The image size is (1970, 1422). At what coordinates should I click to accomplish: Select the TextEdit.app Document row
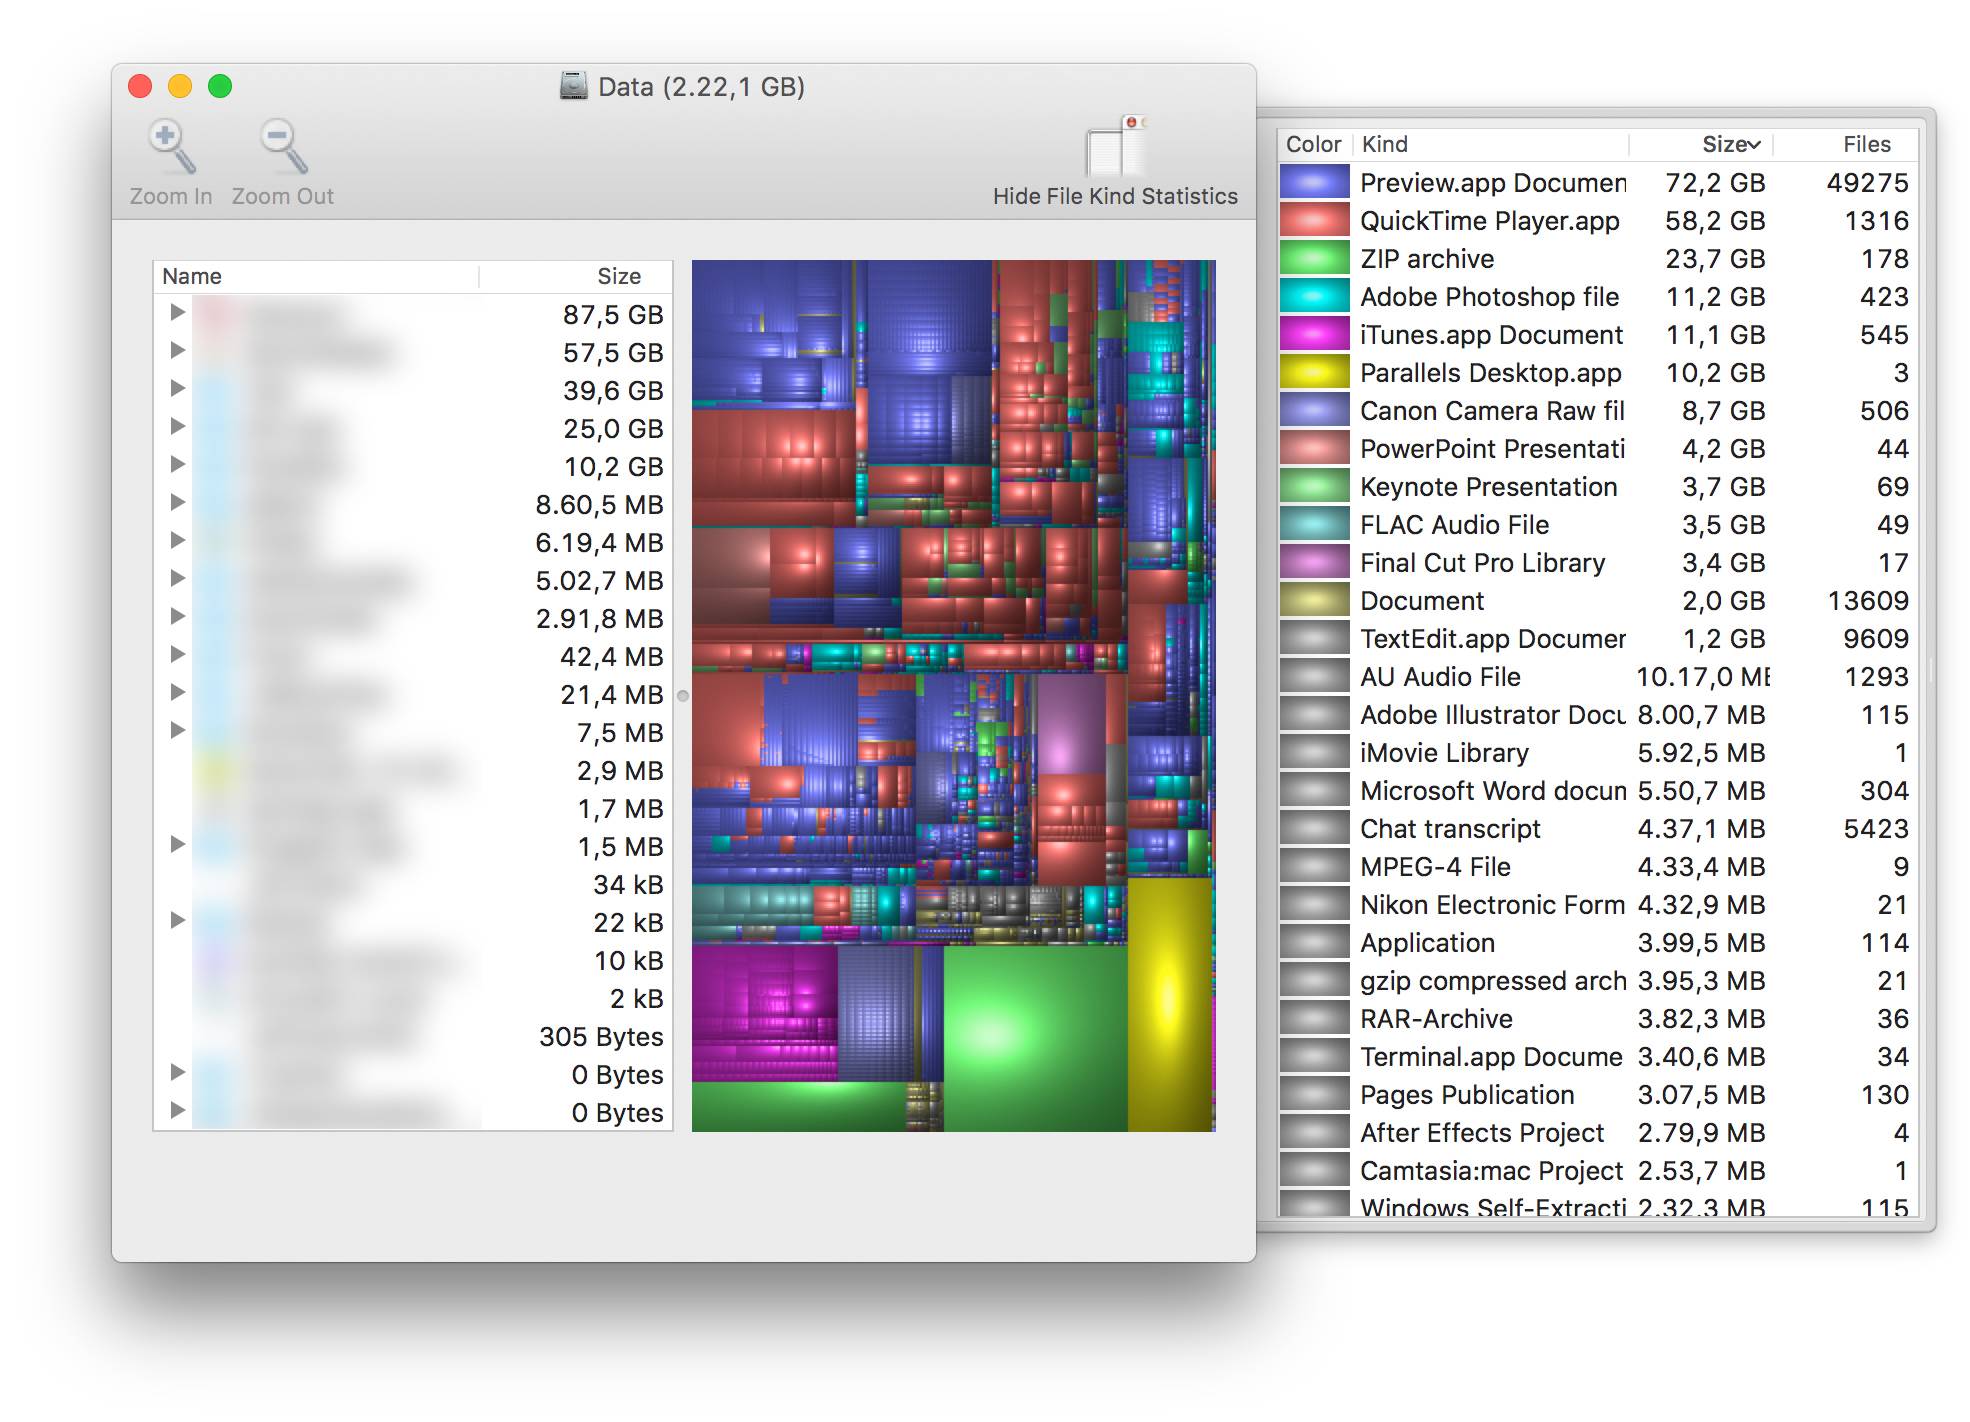pos(1598,638)
